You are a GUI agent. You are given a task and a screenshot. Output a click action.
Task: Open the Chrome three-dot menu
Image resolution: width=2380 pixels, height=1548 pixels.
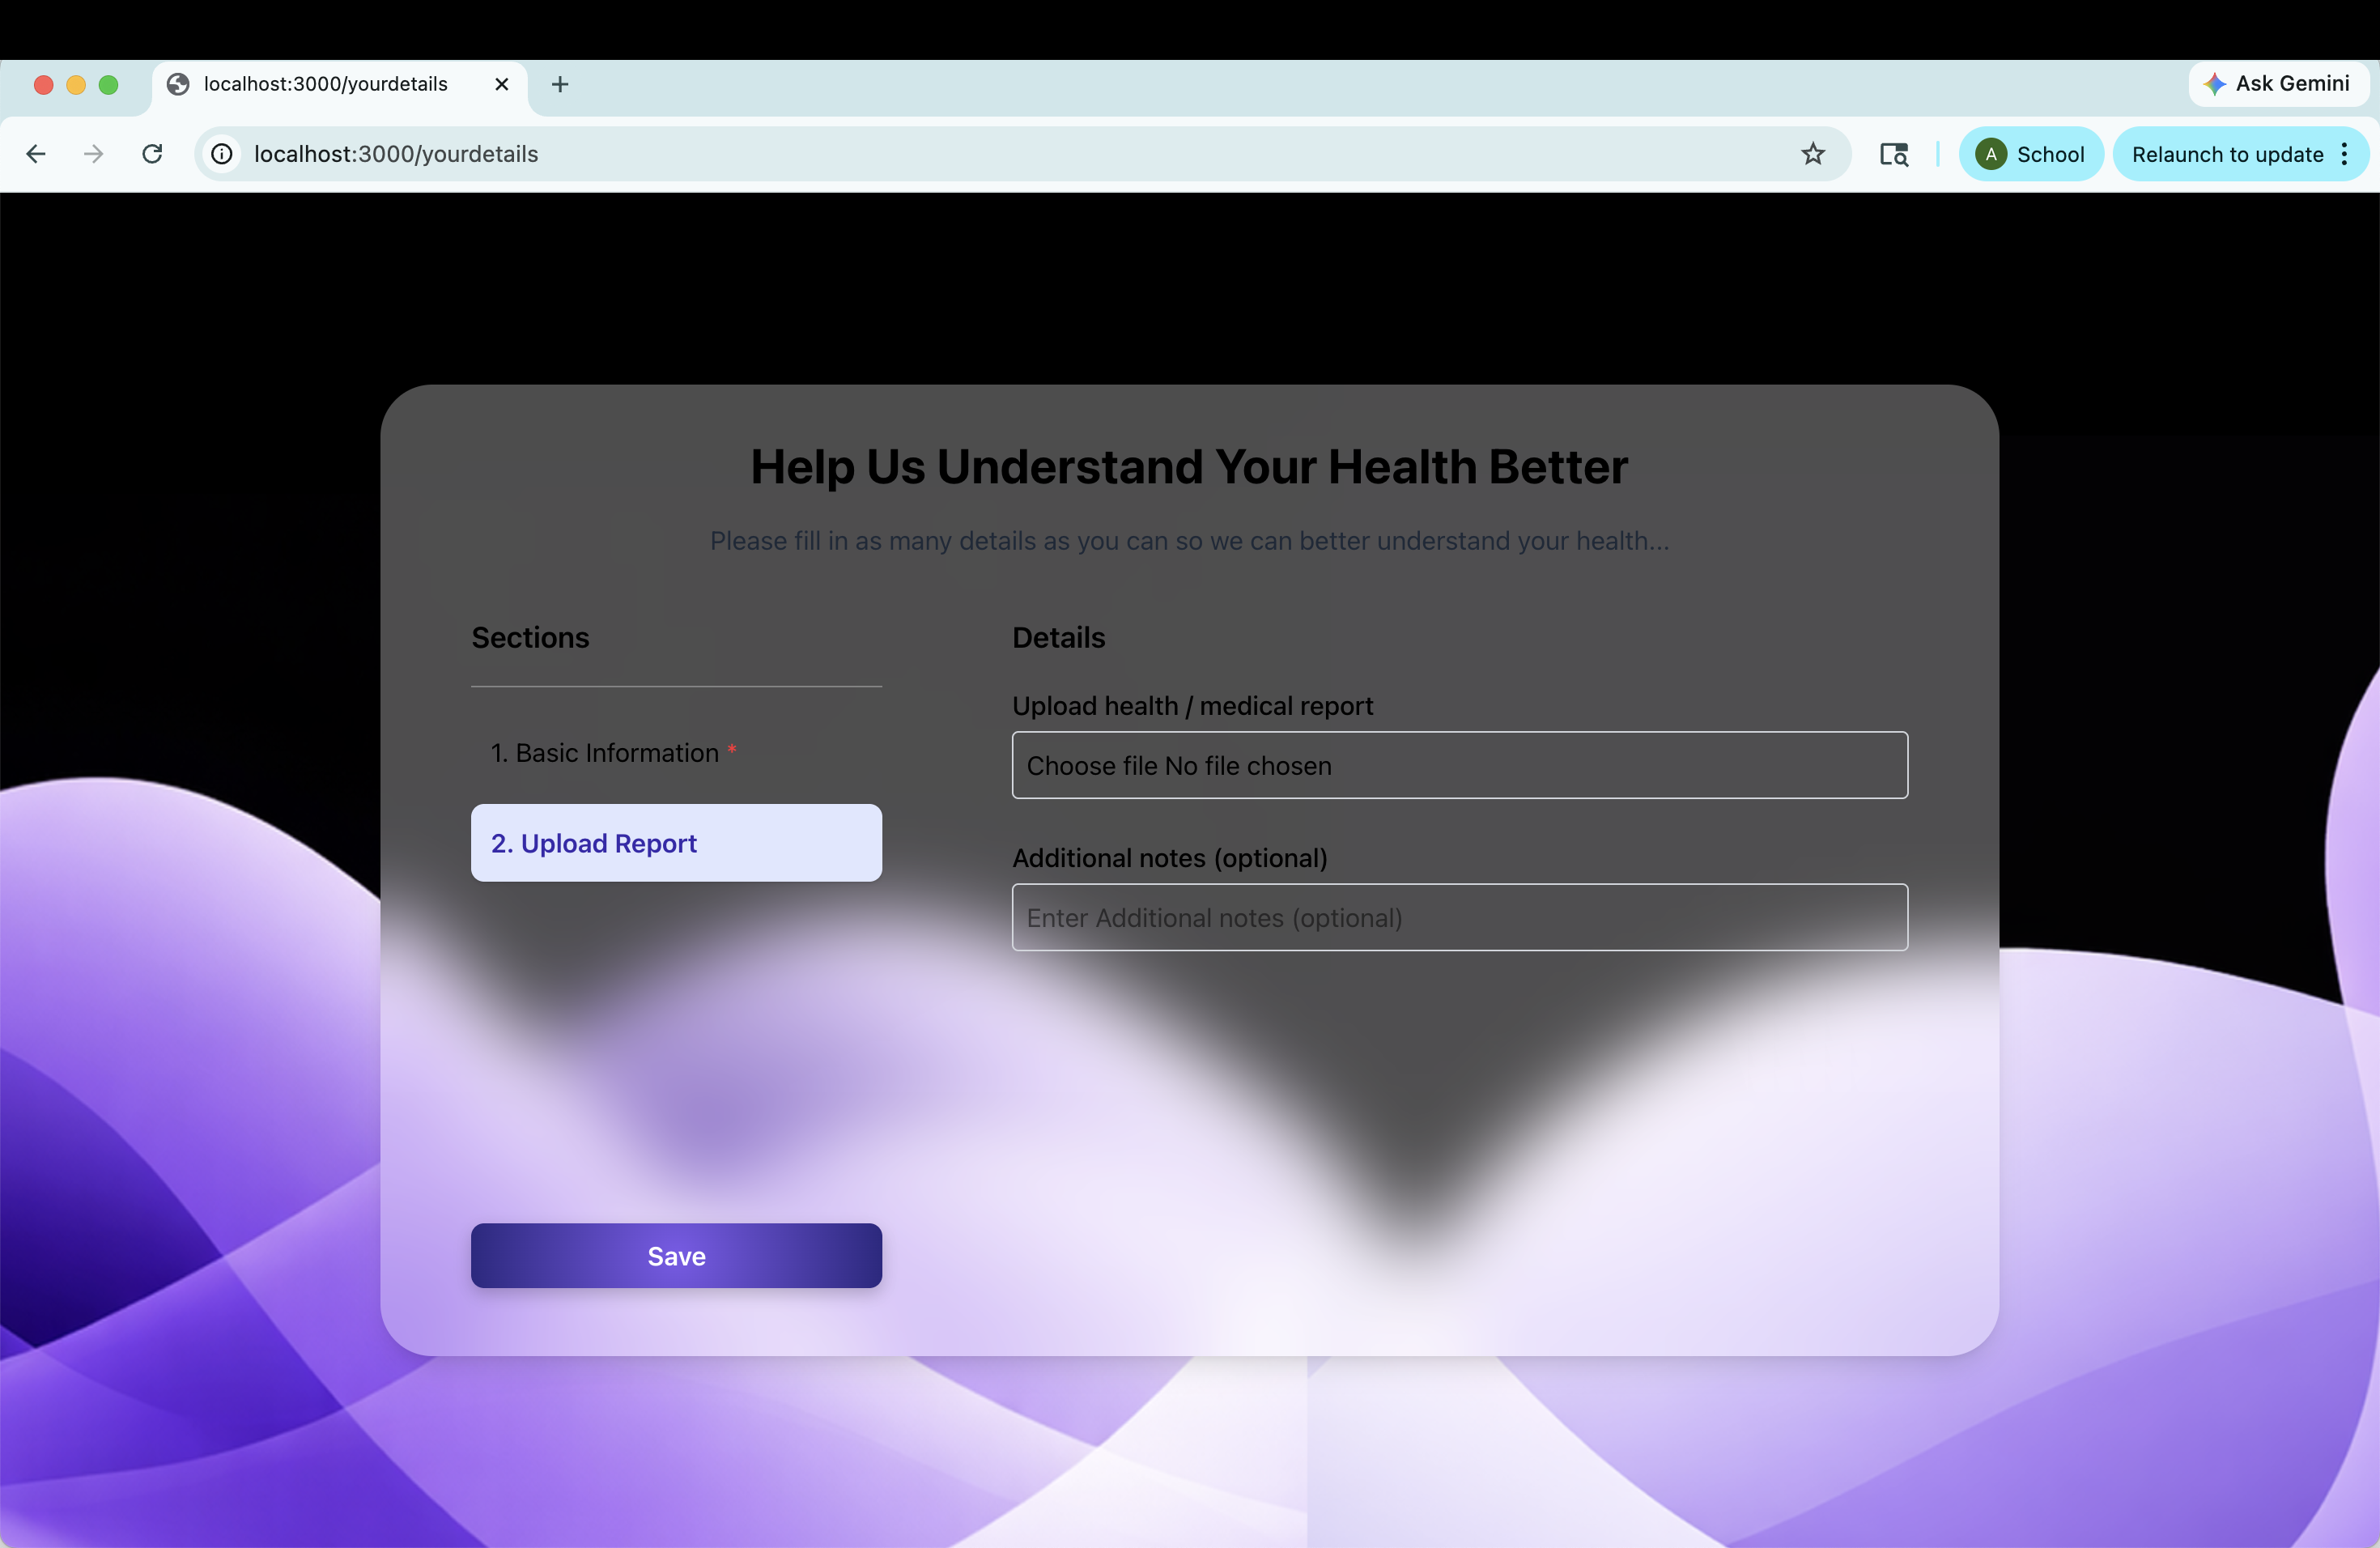point(2345,154)
